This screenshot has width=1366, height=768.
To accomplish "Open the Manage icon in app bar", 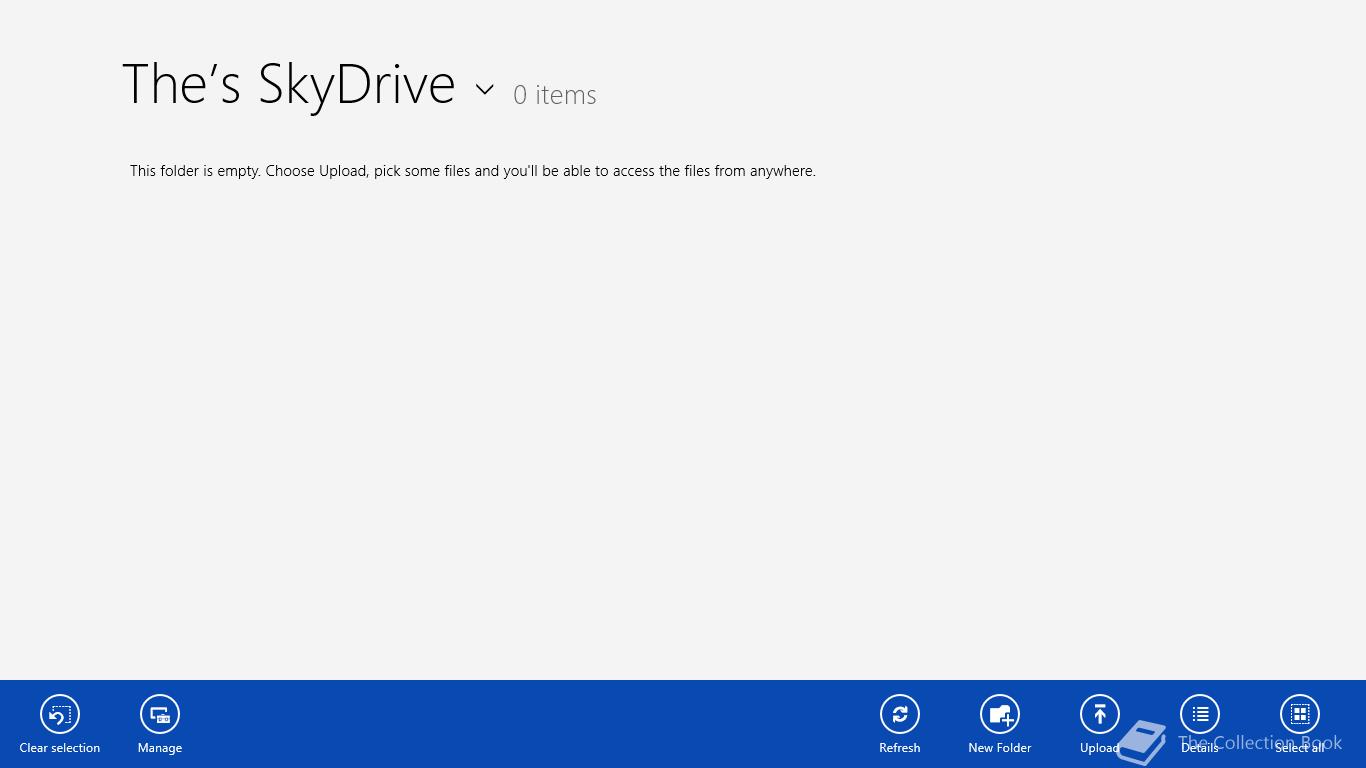I will [160, 714].
